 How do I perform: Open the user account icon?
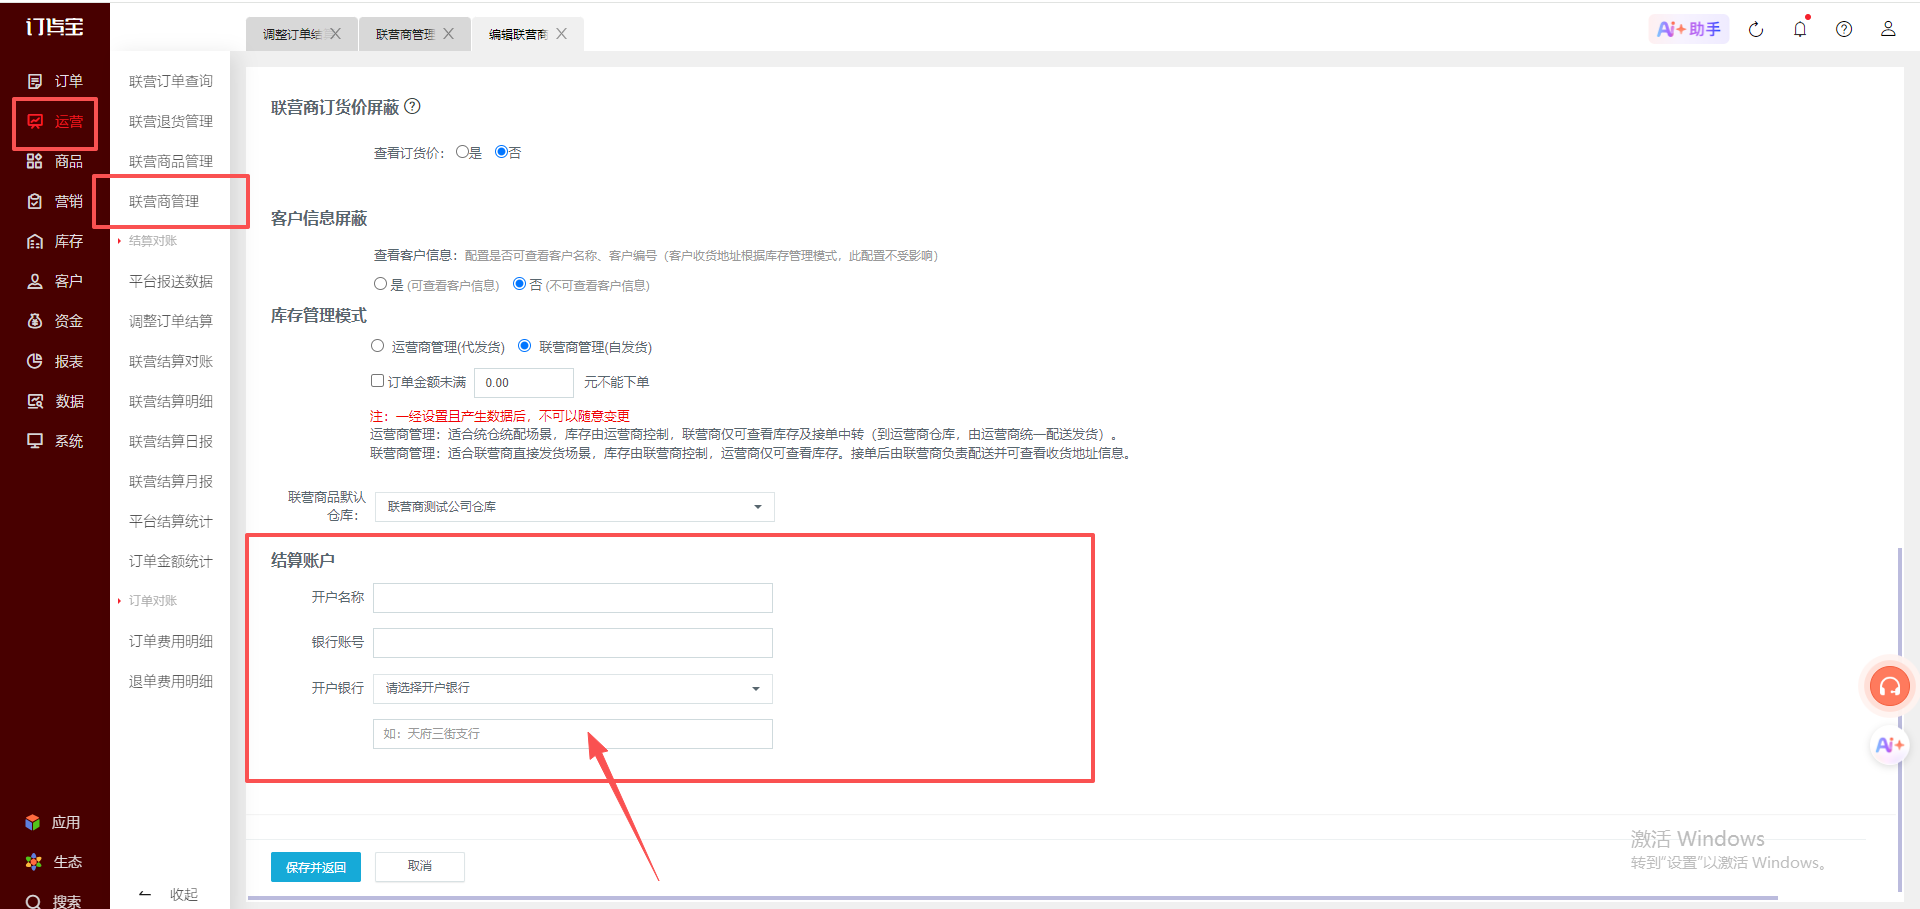pos(1888,29)
